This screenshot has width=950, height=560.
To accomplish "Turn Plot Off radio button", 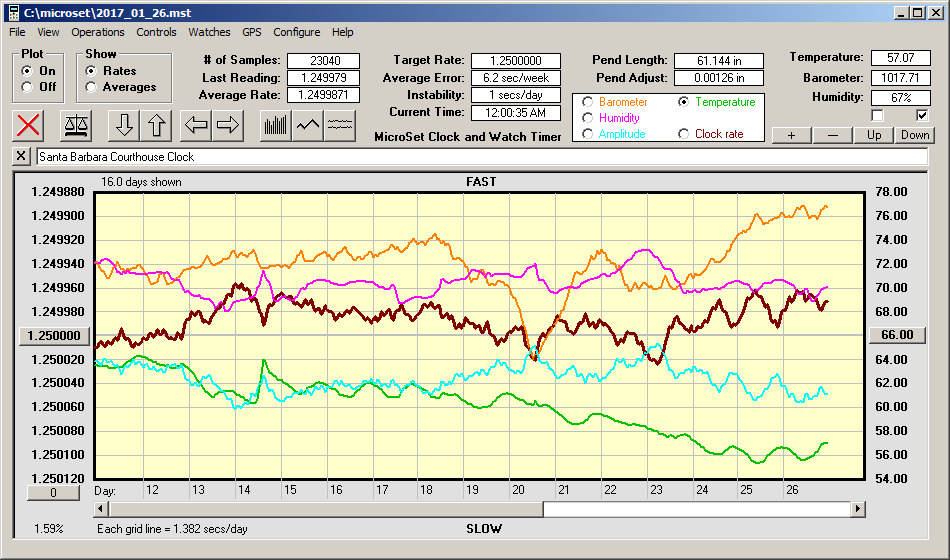I will click(x=27, y=87).
